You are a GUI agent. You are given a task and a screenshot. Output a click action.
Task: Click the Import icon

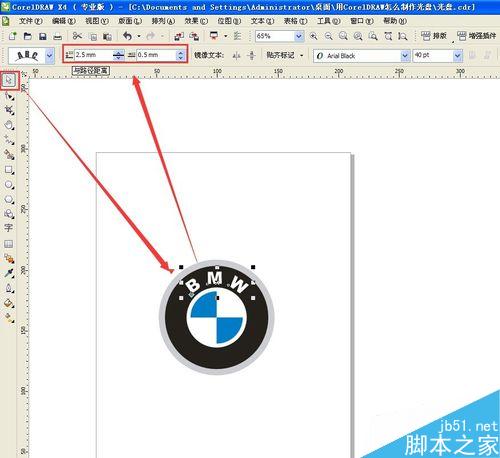tap(179, 36)
